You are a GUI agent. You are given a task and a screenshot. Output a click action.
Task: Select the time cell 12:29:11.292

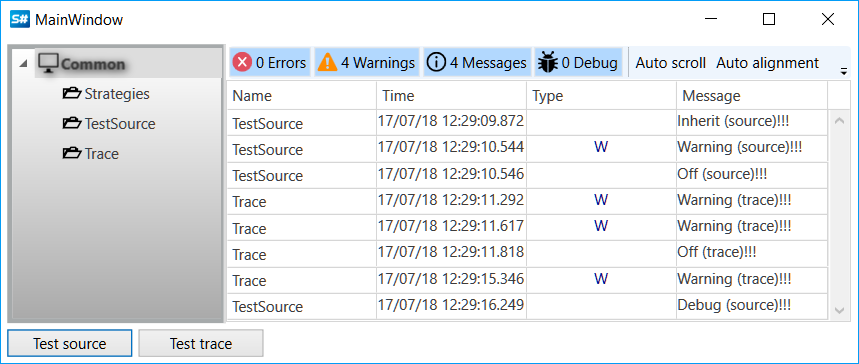click(451, 201)
